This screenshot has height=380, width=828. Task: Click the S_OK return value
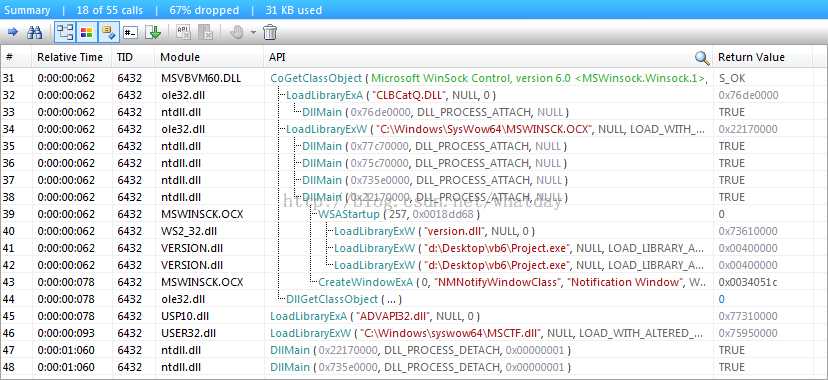point(732,78)
